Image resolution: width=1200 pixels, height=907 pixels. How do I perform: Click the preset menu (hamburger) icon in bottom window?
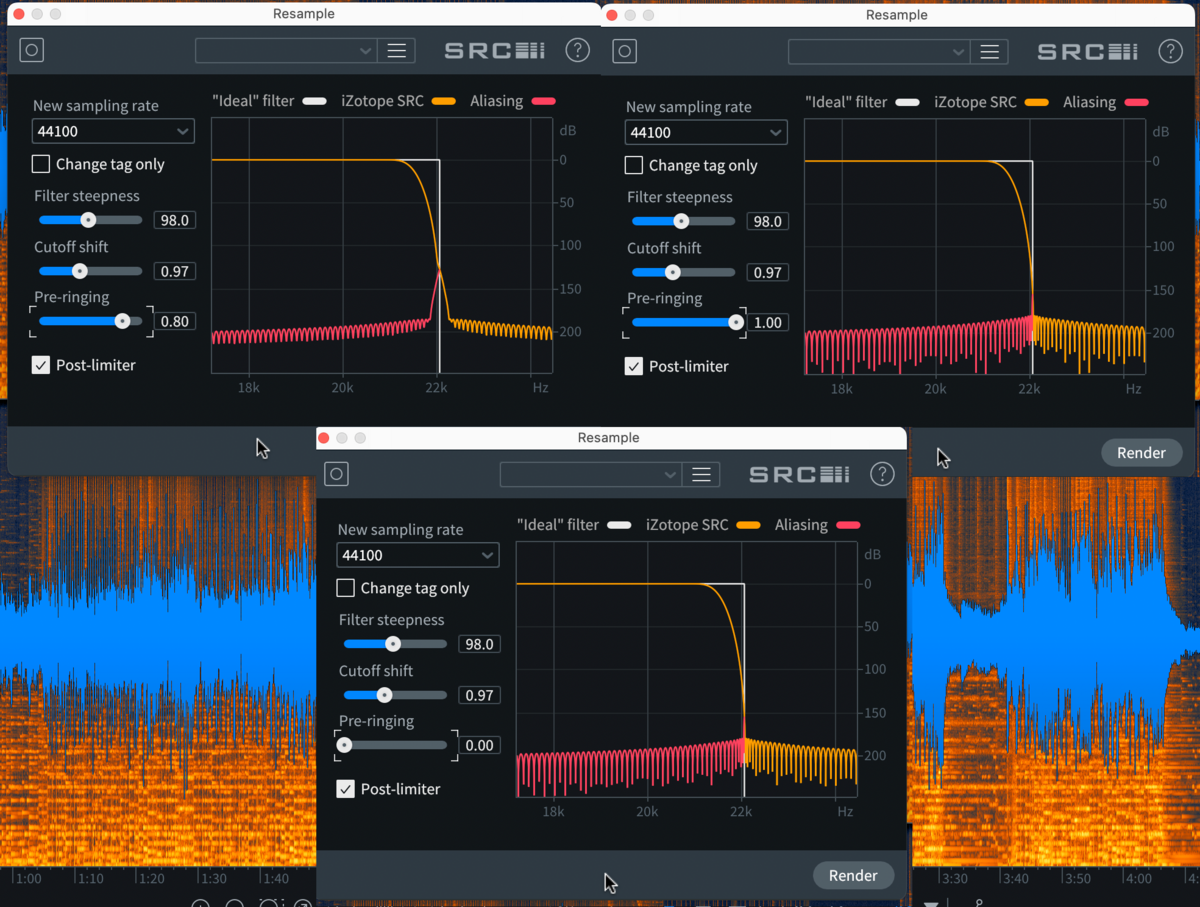coord(702,475)
